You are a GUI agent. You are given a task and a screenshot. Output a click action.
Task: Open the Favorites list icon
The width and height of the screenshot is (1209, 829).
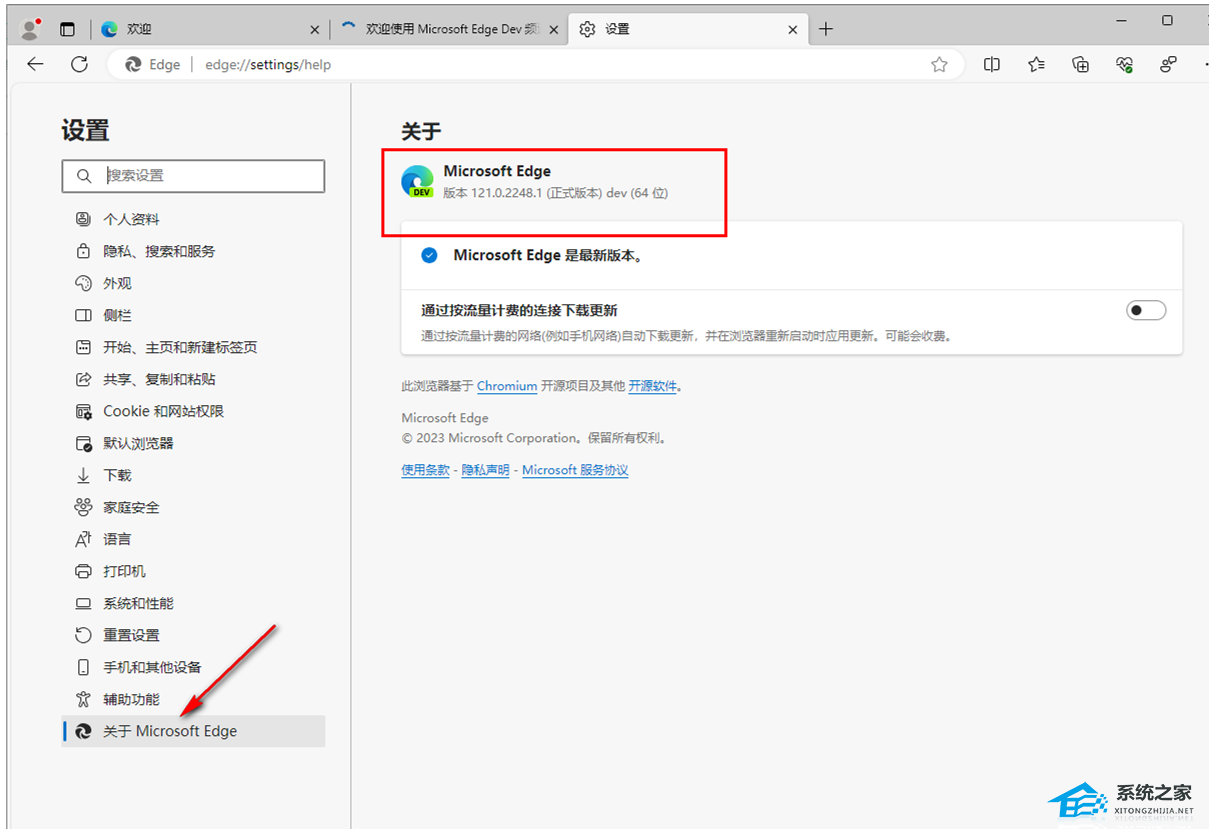(1036, 64)
